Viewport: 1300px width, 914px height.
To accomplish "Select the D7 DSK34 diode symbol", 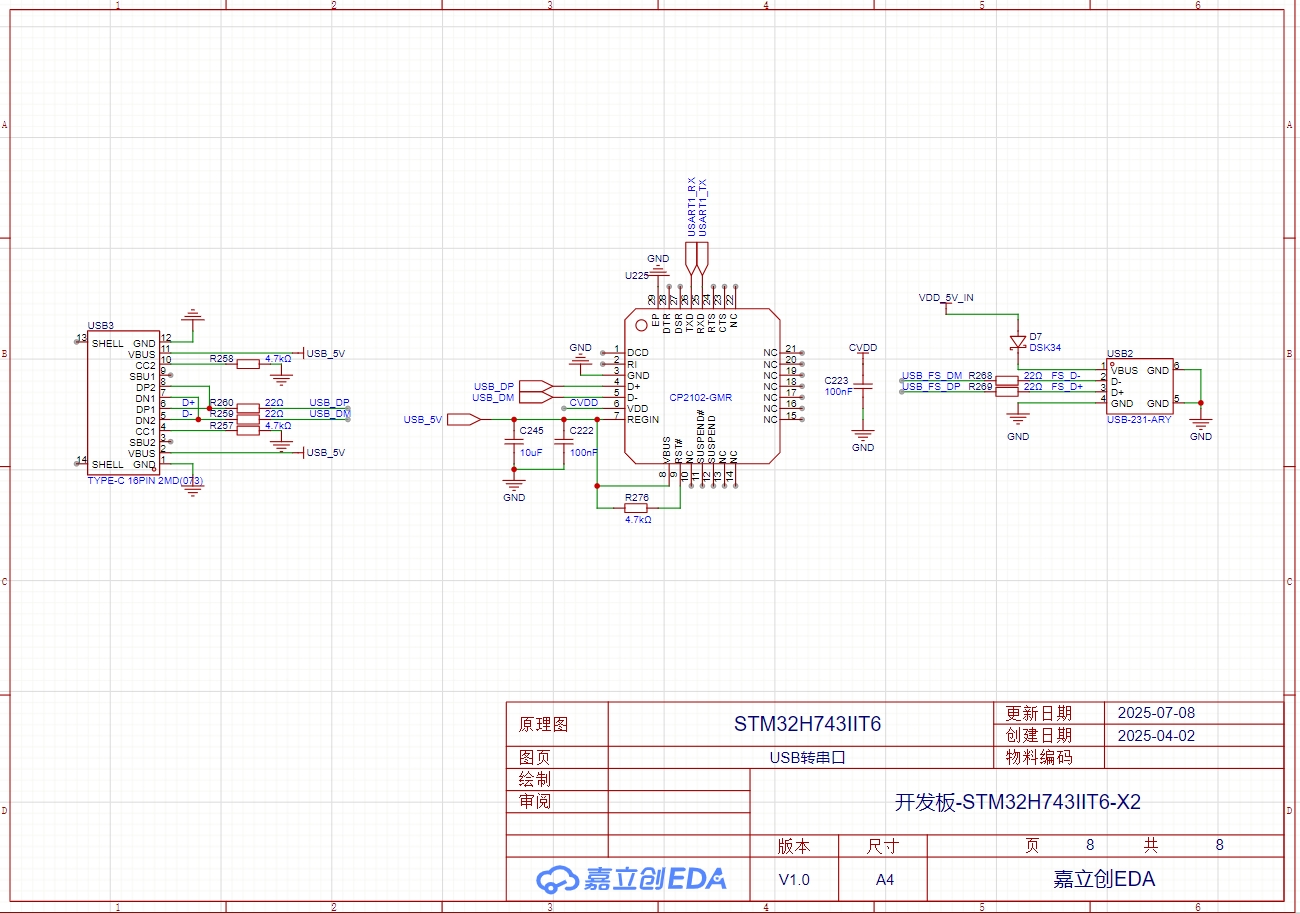I will [1018, 342].
